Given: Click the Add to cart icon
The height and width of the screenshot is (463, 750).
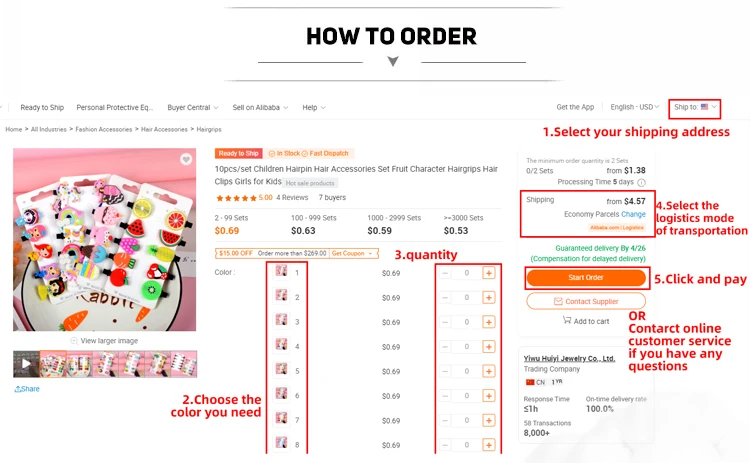Looking at the screenshot, I should pyautogui.click(x=567, y=320).
